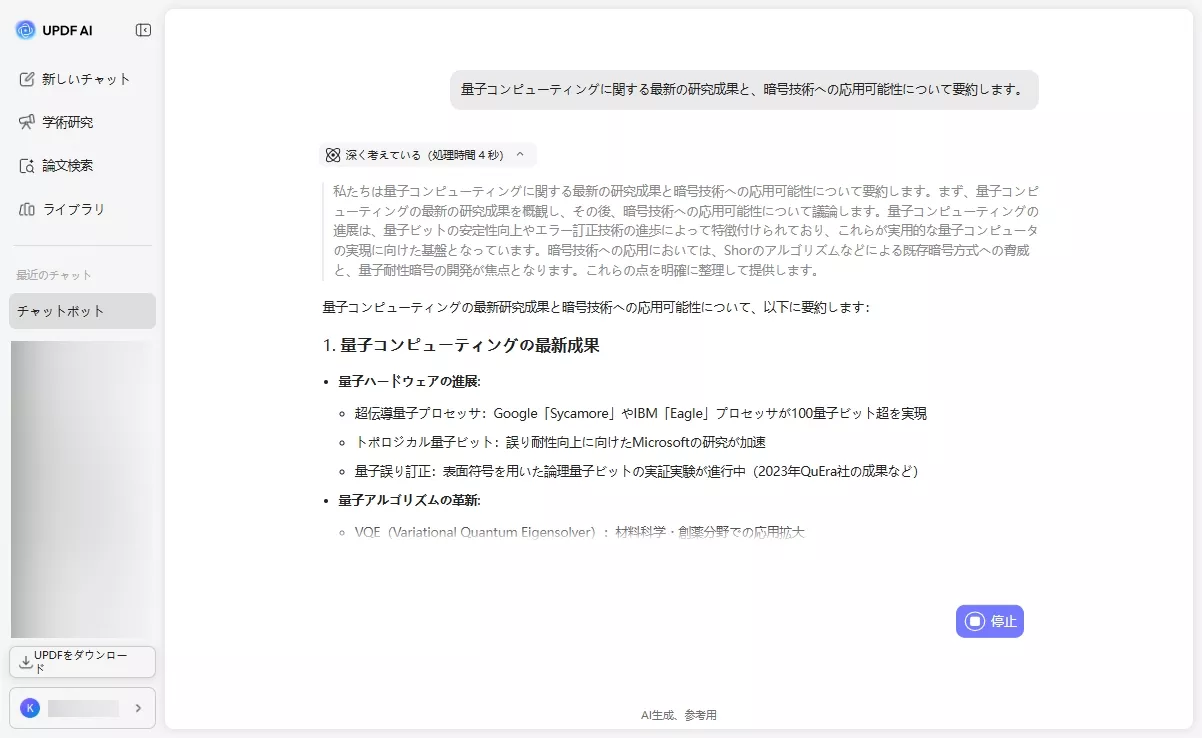1202x738 pixels.
Task: Click the atom icon beside 深く考えている
Action: point(333,155)
